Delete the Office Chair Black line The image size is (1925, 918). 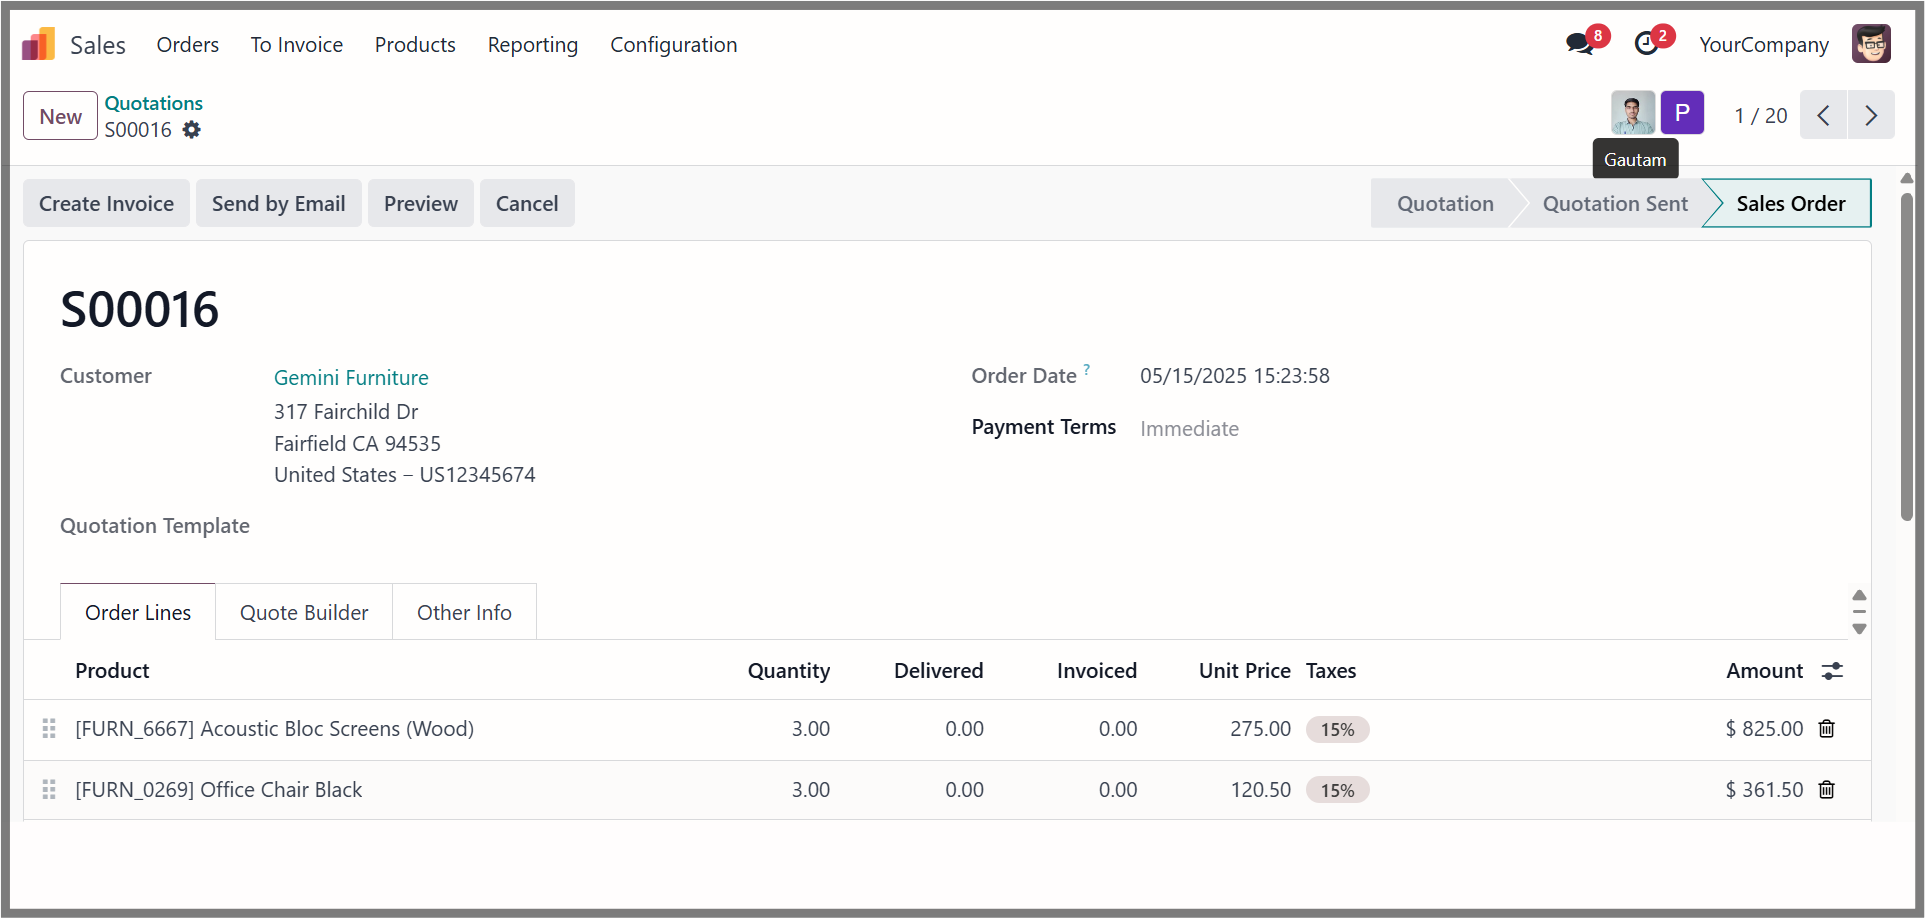click(1827, 790)
